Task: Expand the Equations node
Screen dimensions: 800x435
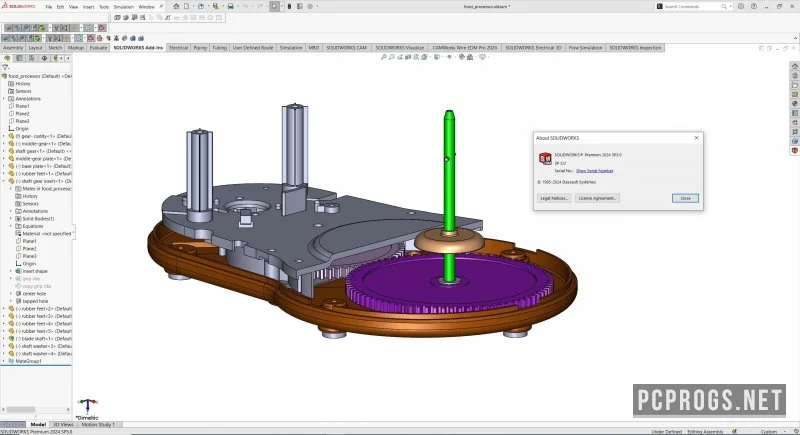Action: pyautogui.click(x=11, y=226)
